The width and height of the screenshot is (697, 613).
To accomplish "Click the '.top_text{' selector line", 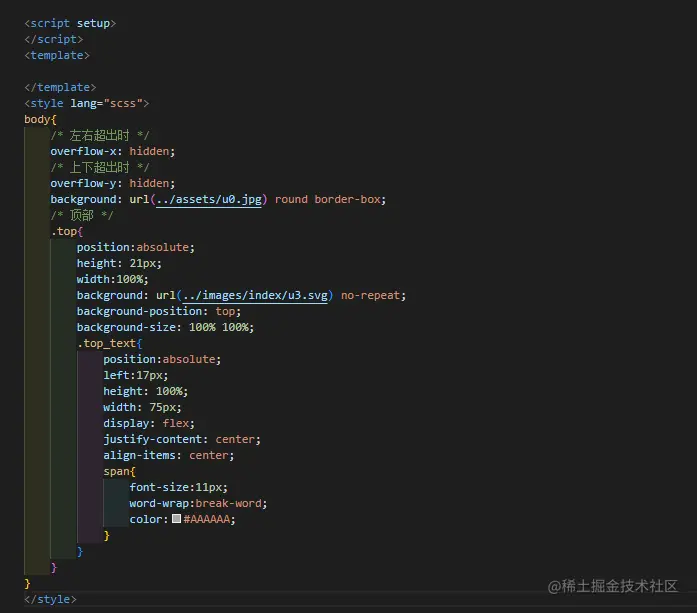I will (x=109, y=343).
